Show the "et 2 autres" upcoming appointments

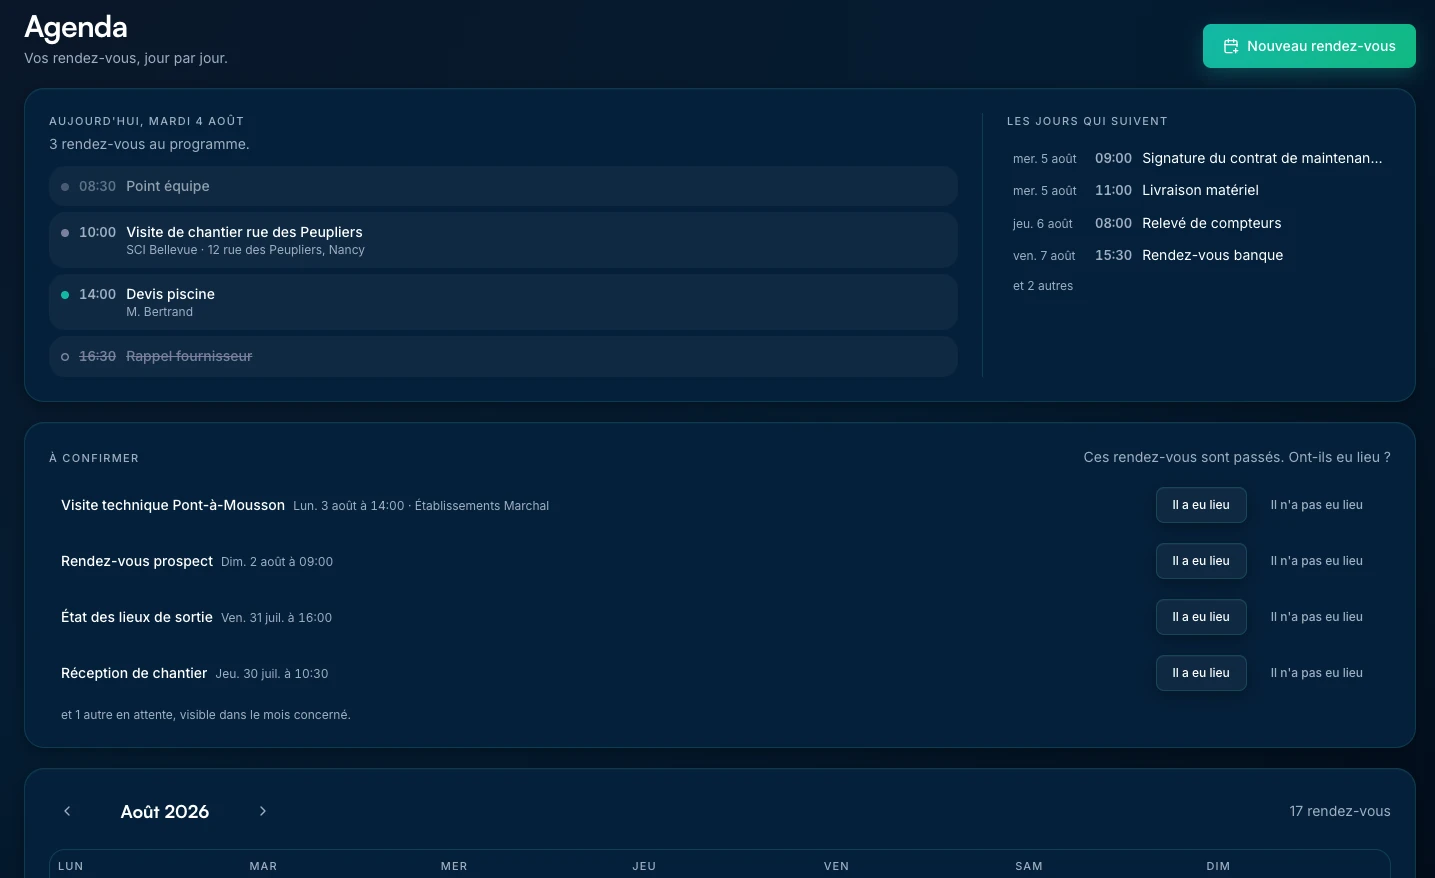(x=1043, y=286)
